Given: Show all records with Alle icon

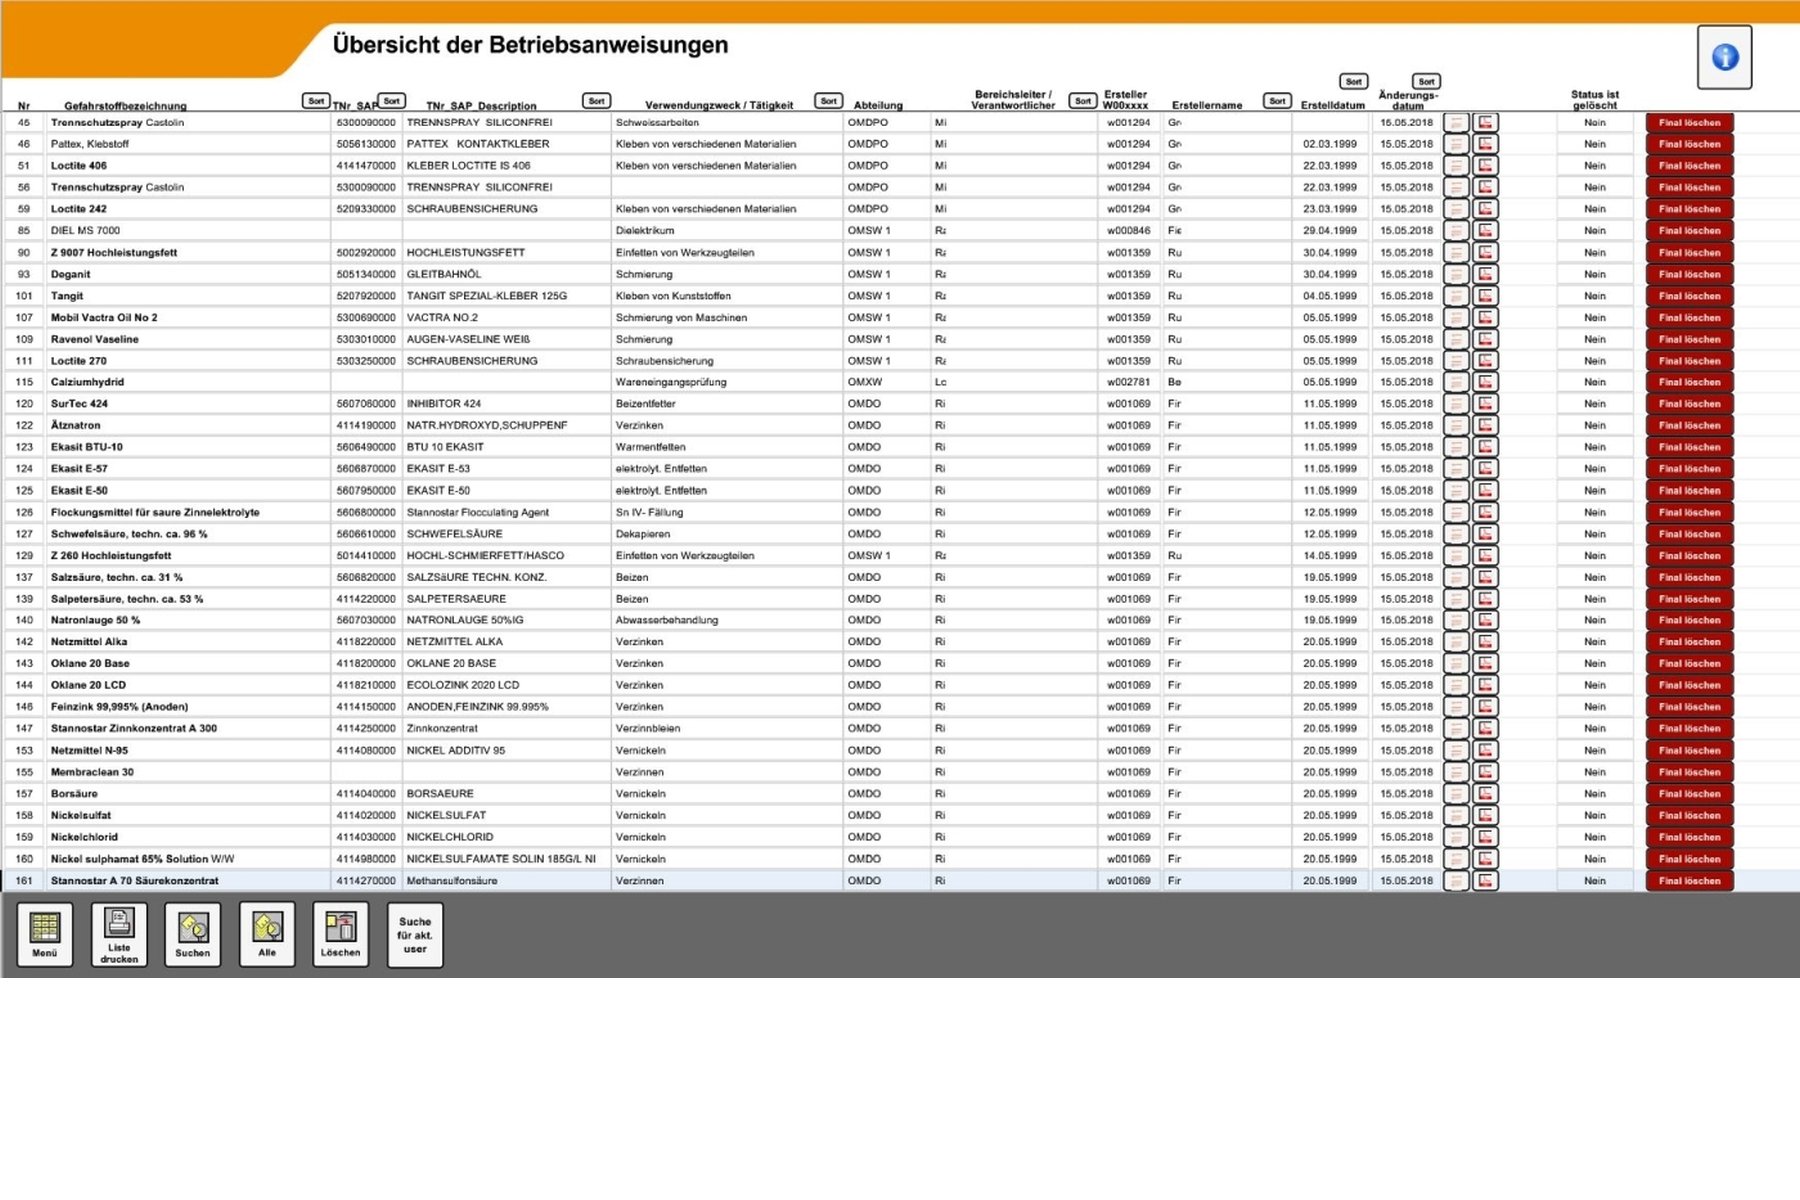Looking at the screenshot, I should 267,934.
